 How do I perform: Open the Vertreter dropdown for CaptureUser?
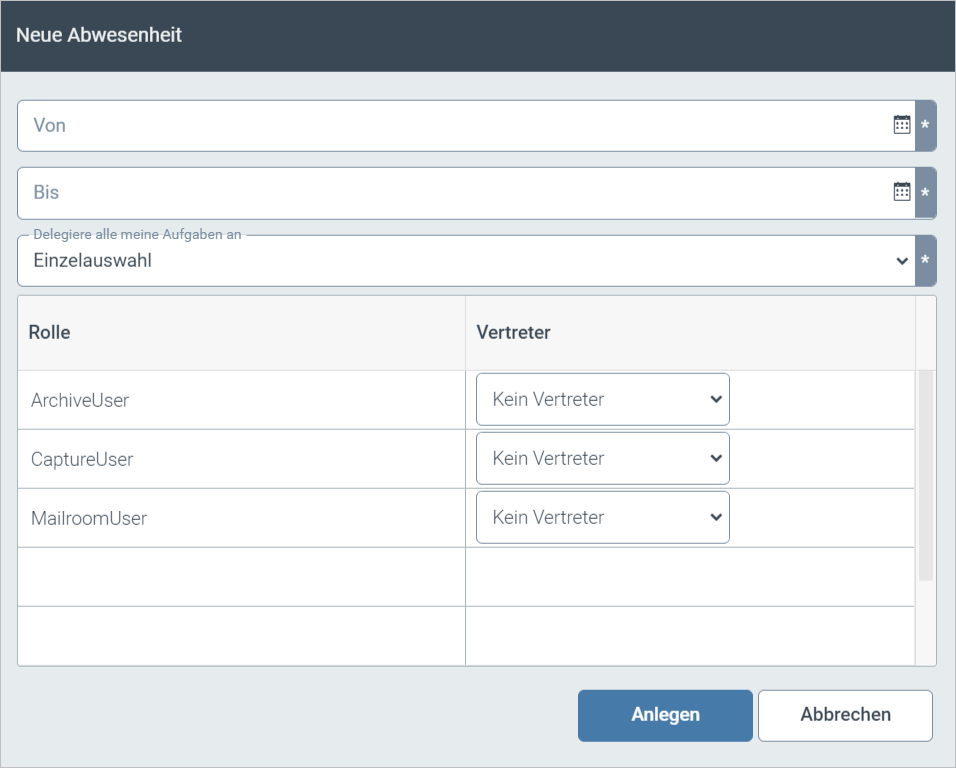click(602, 459)
